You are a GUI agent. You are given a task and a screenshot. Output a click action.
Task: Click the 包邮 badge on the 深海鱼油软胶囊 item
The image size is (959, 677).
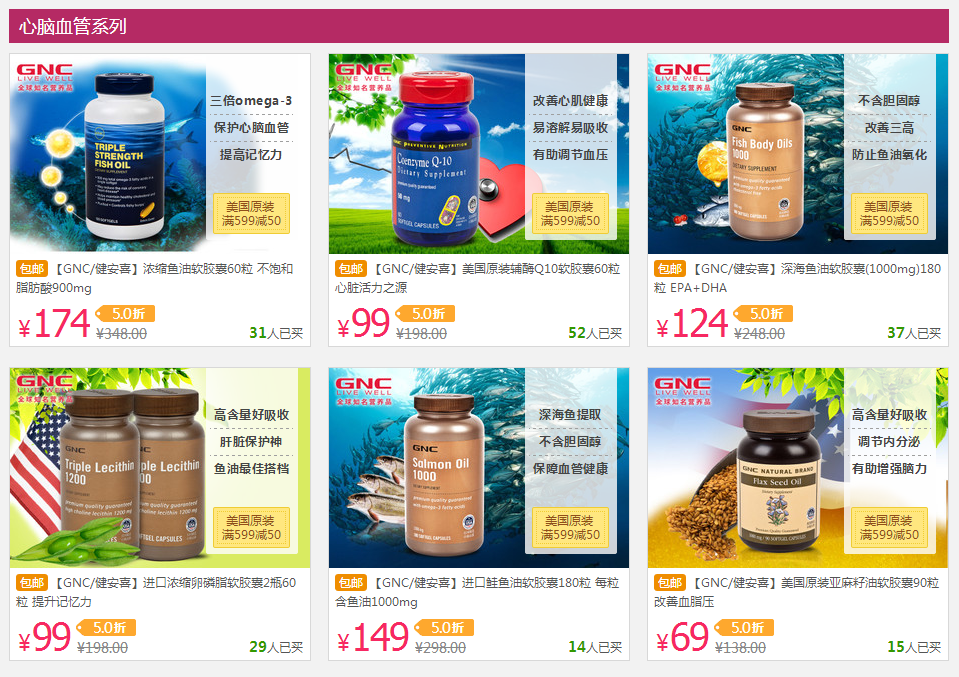(x=670, y=268)
